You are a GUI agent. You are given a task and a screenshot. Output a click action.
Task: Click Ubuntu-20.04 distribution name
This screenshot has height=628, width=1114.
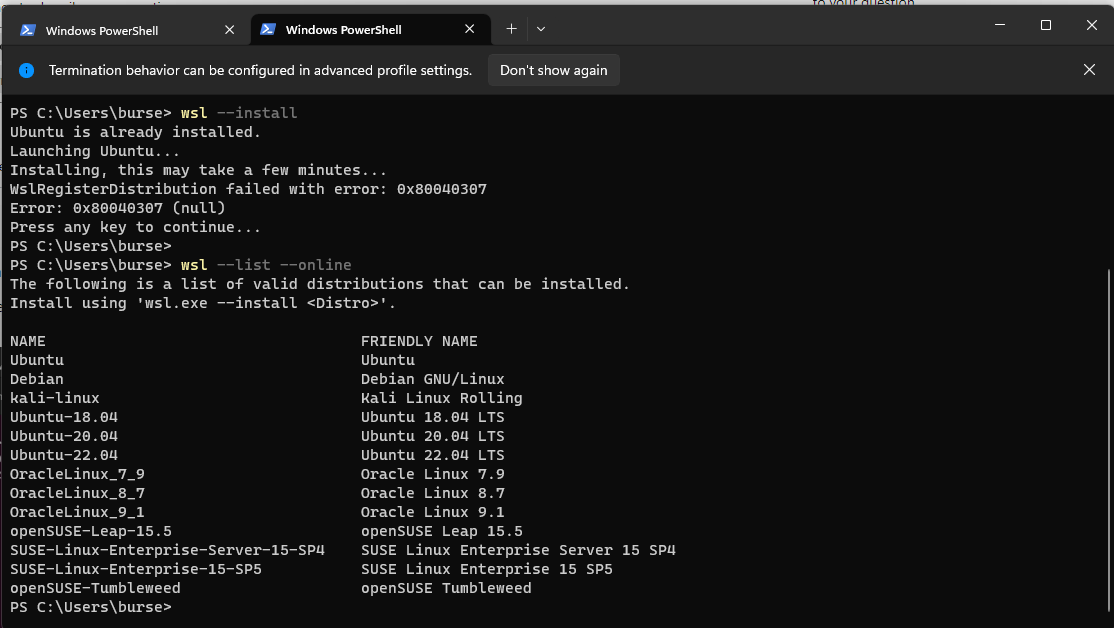pyautogui.click(x=64, y=436)
